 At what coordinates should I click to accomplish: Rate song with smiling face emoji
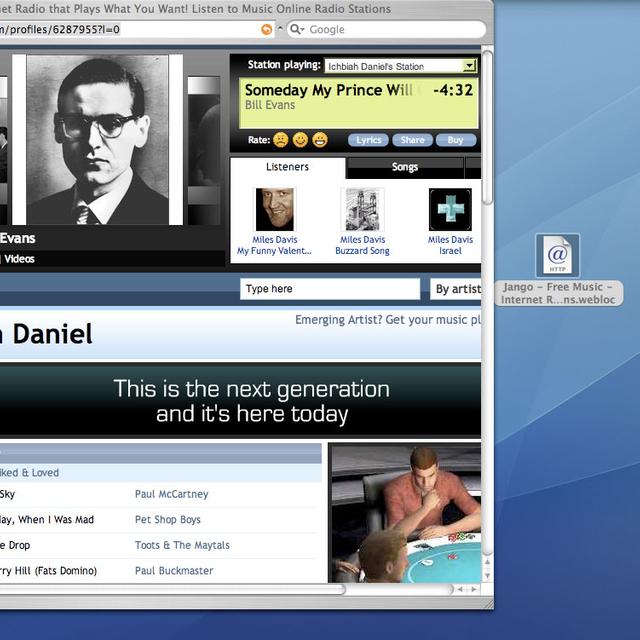300,140
